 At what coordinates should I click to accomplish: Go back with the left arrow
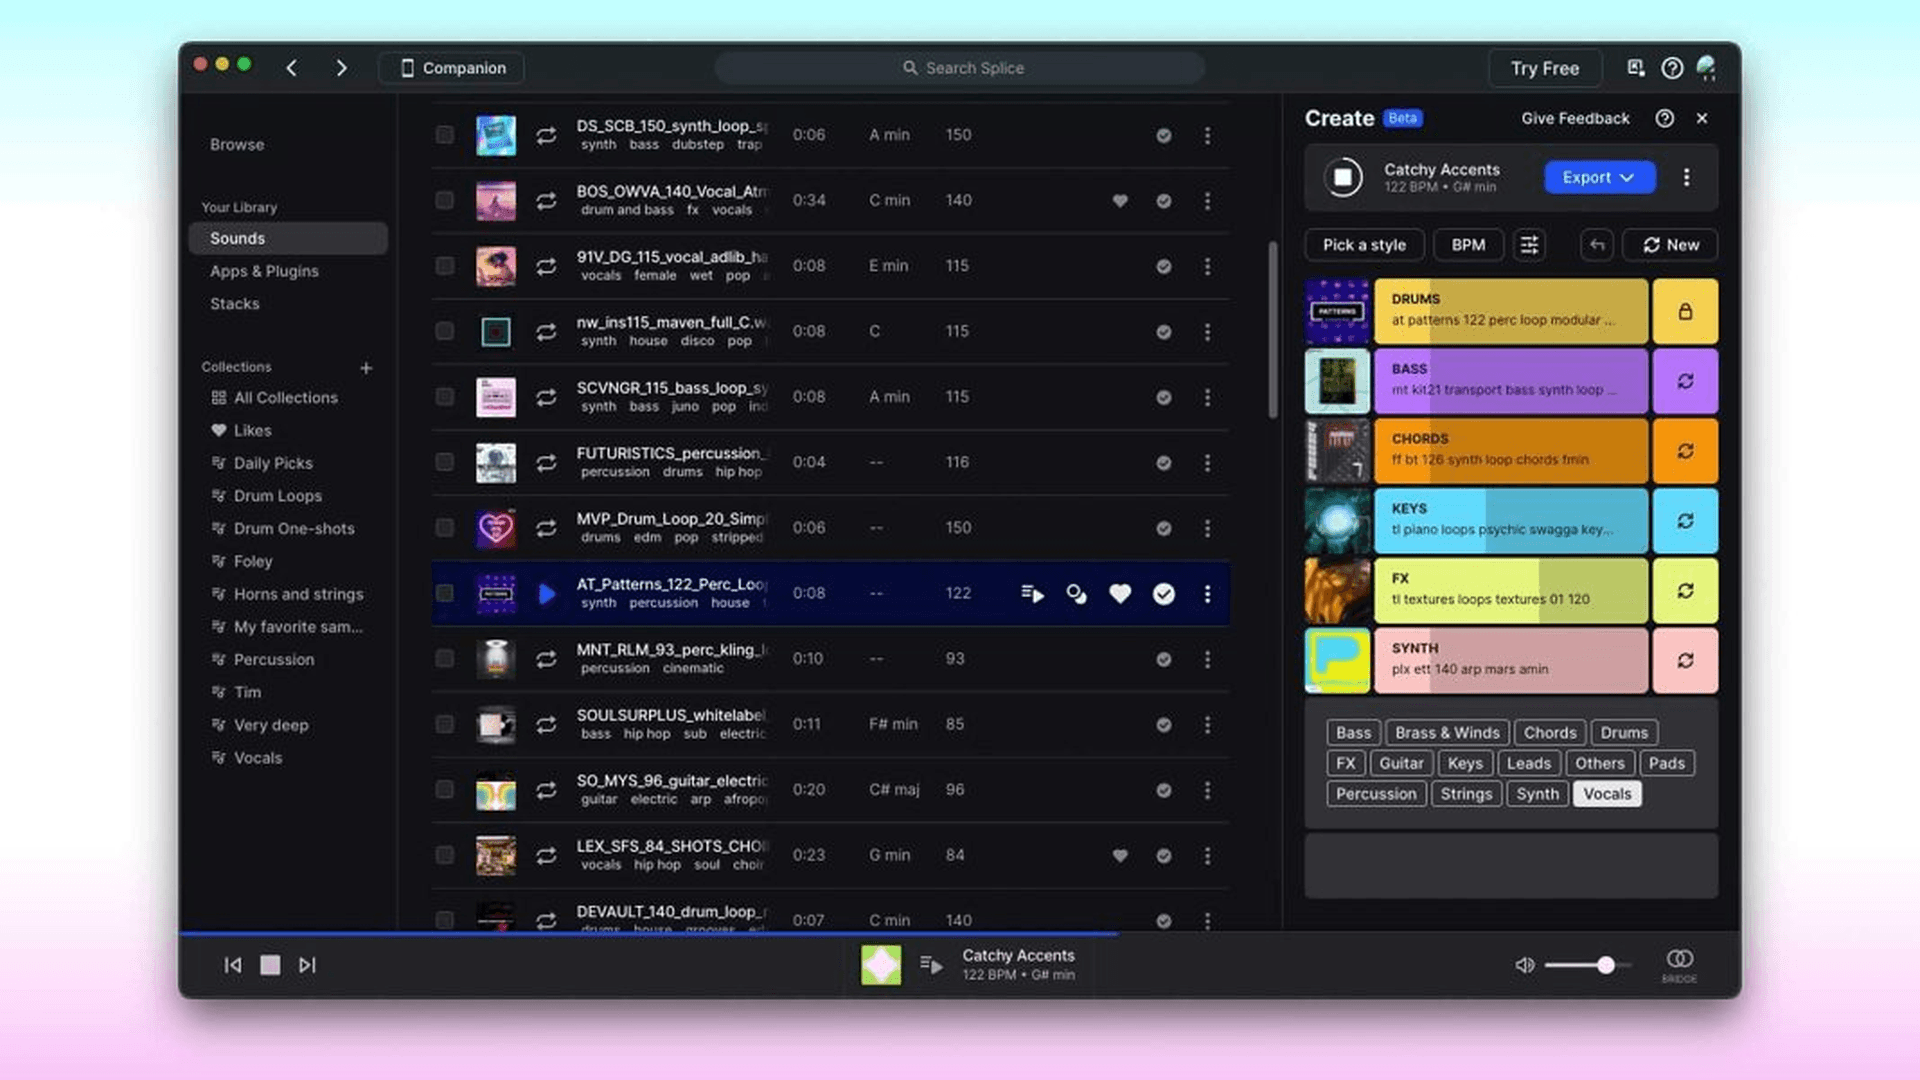tap(292, 68)
